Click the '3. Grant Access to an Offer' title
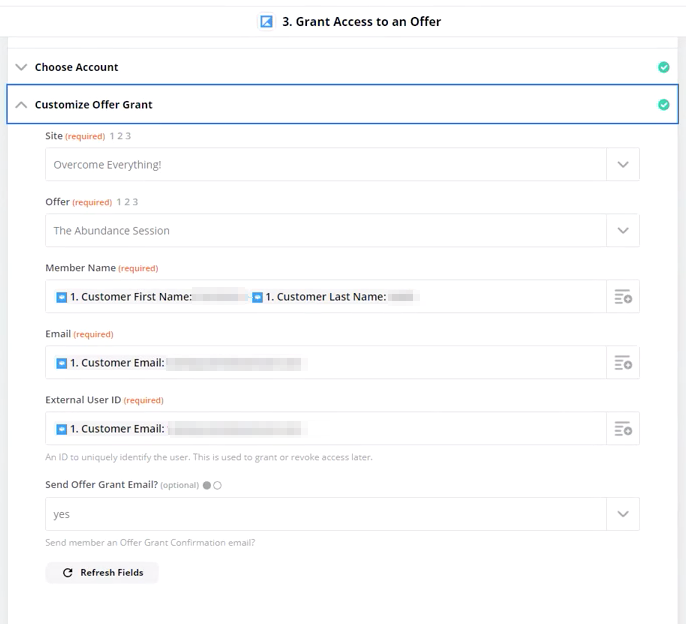 pyautogui.click(x=361, y=21)
